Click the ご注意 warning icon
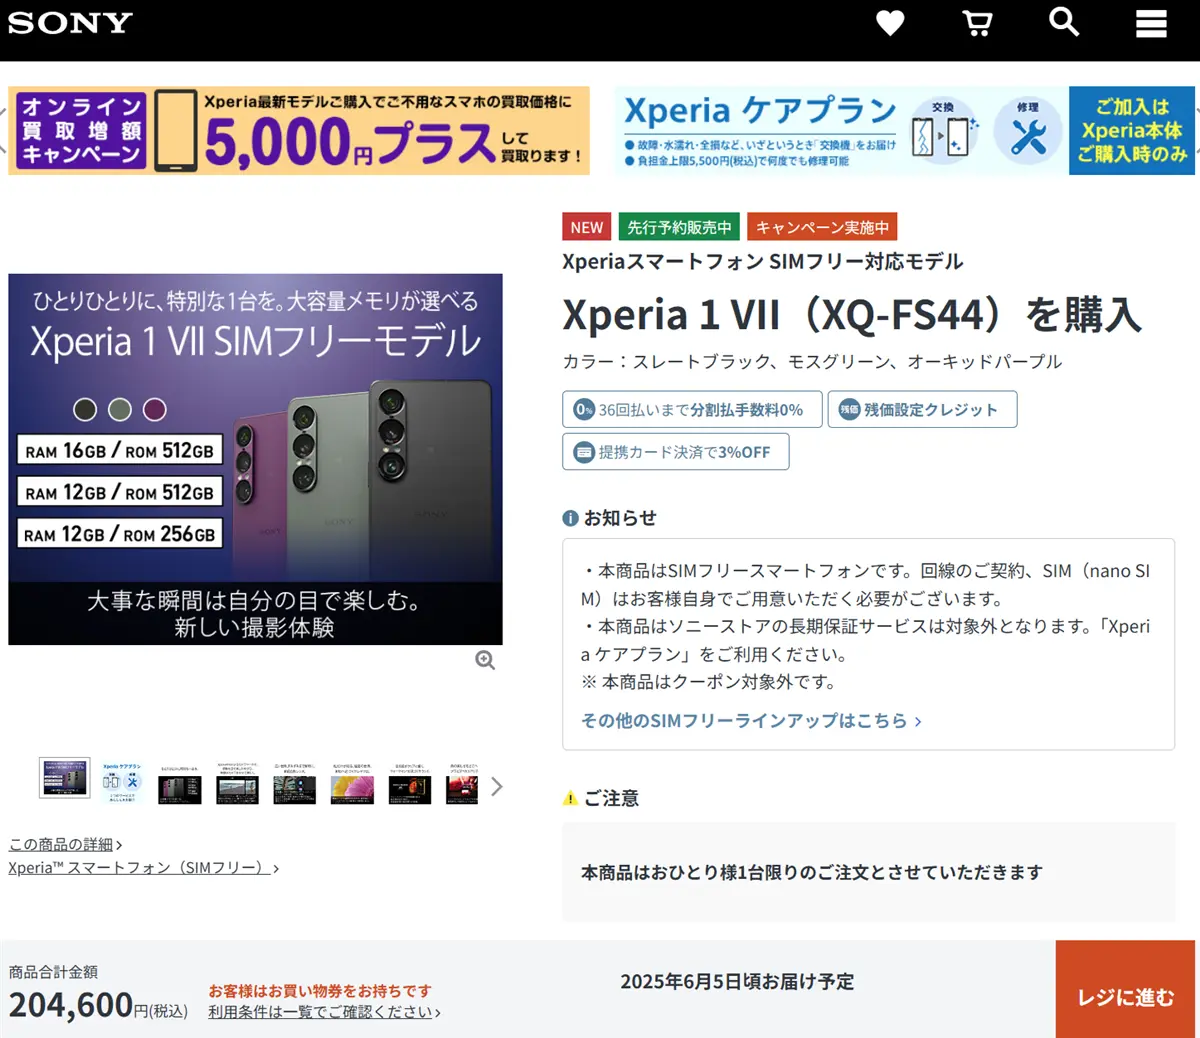 (x=570, y=798)
